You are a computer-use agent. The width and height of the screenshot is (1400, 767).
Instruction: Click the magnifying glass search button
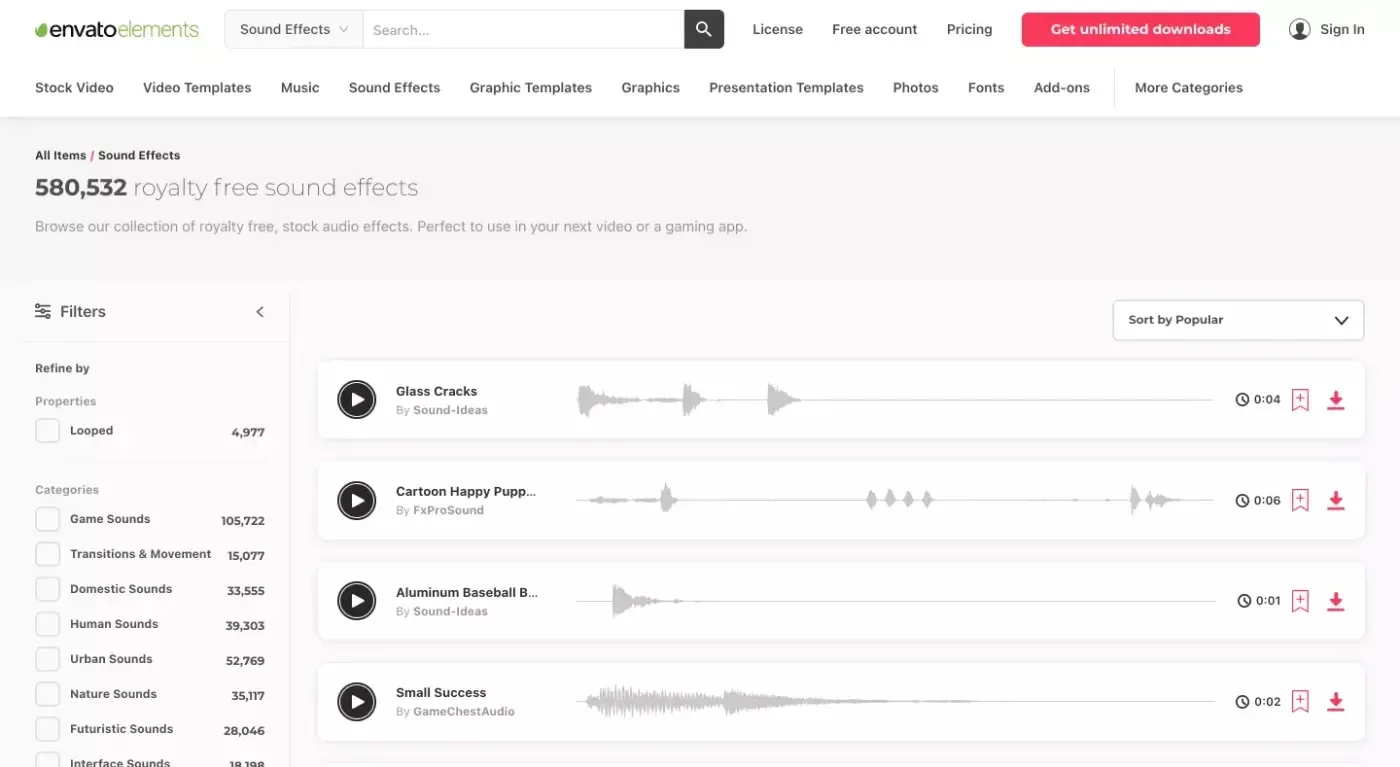pos(704,29)
